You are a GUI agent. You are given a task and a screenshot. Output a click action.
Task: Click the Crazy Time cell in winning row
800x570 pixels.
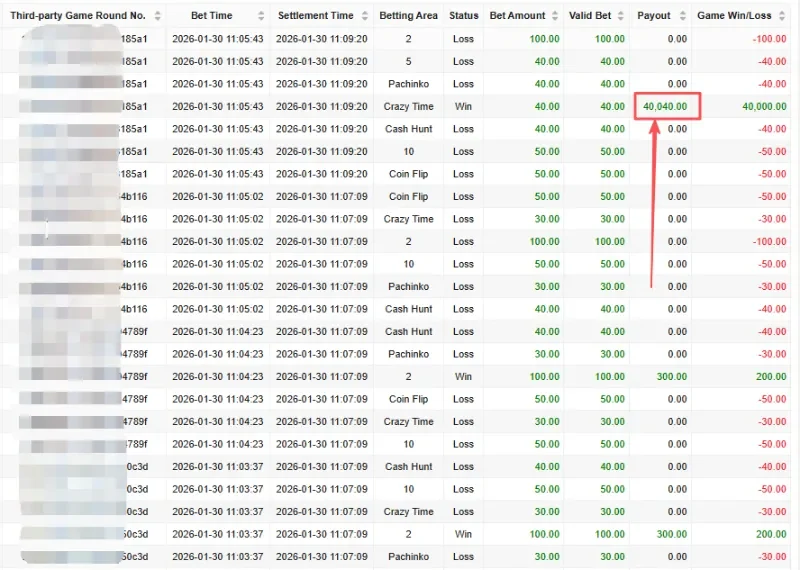pyautogui.click(x=408, y=107)
